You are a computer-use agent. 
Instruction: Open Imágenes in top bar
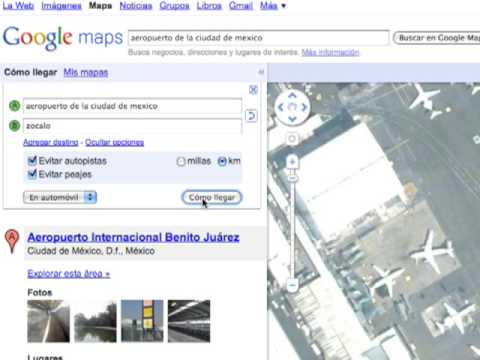pyautogui.click(x=61, y=6)
